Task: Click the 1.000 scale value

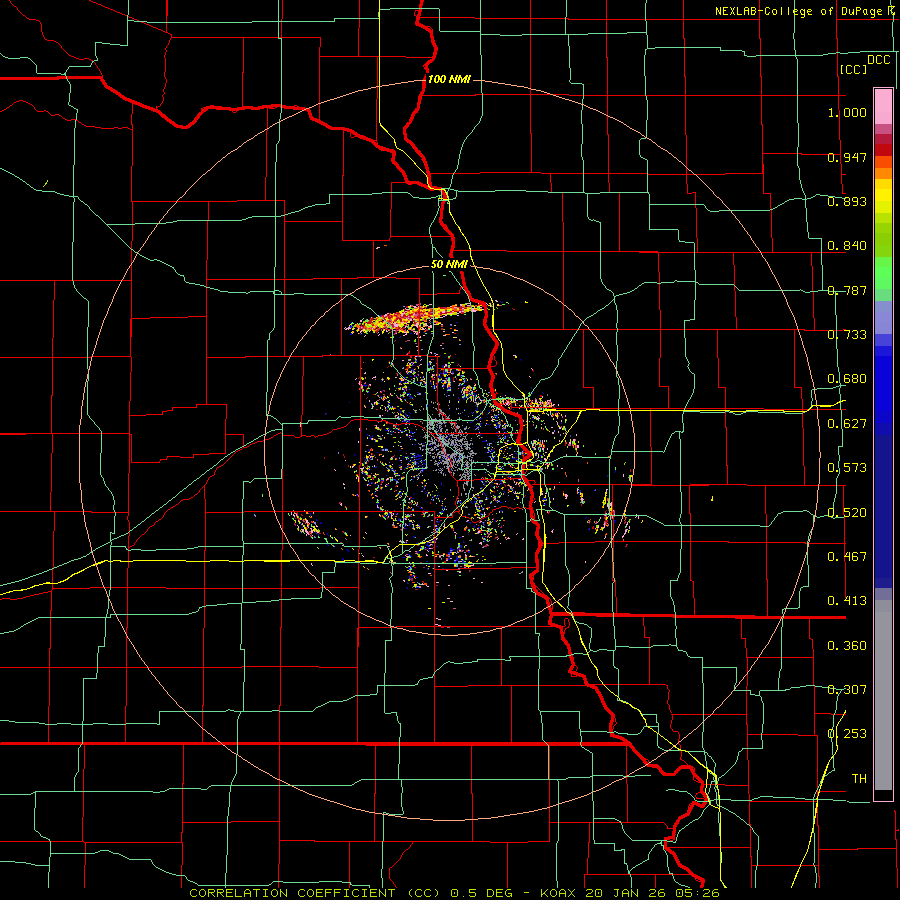Action: pos(847,112)
